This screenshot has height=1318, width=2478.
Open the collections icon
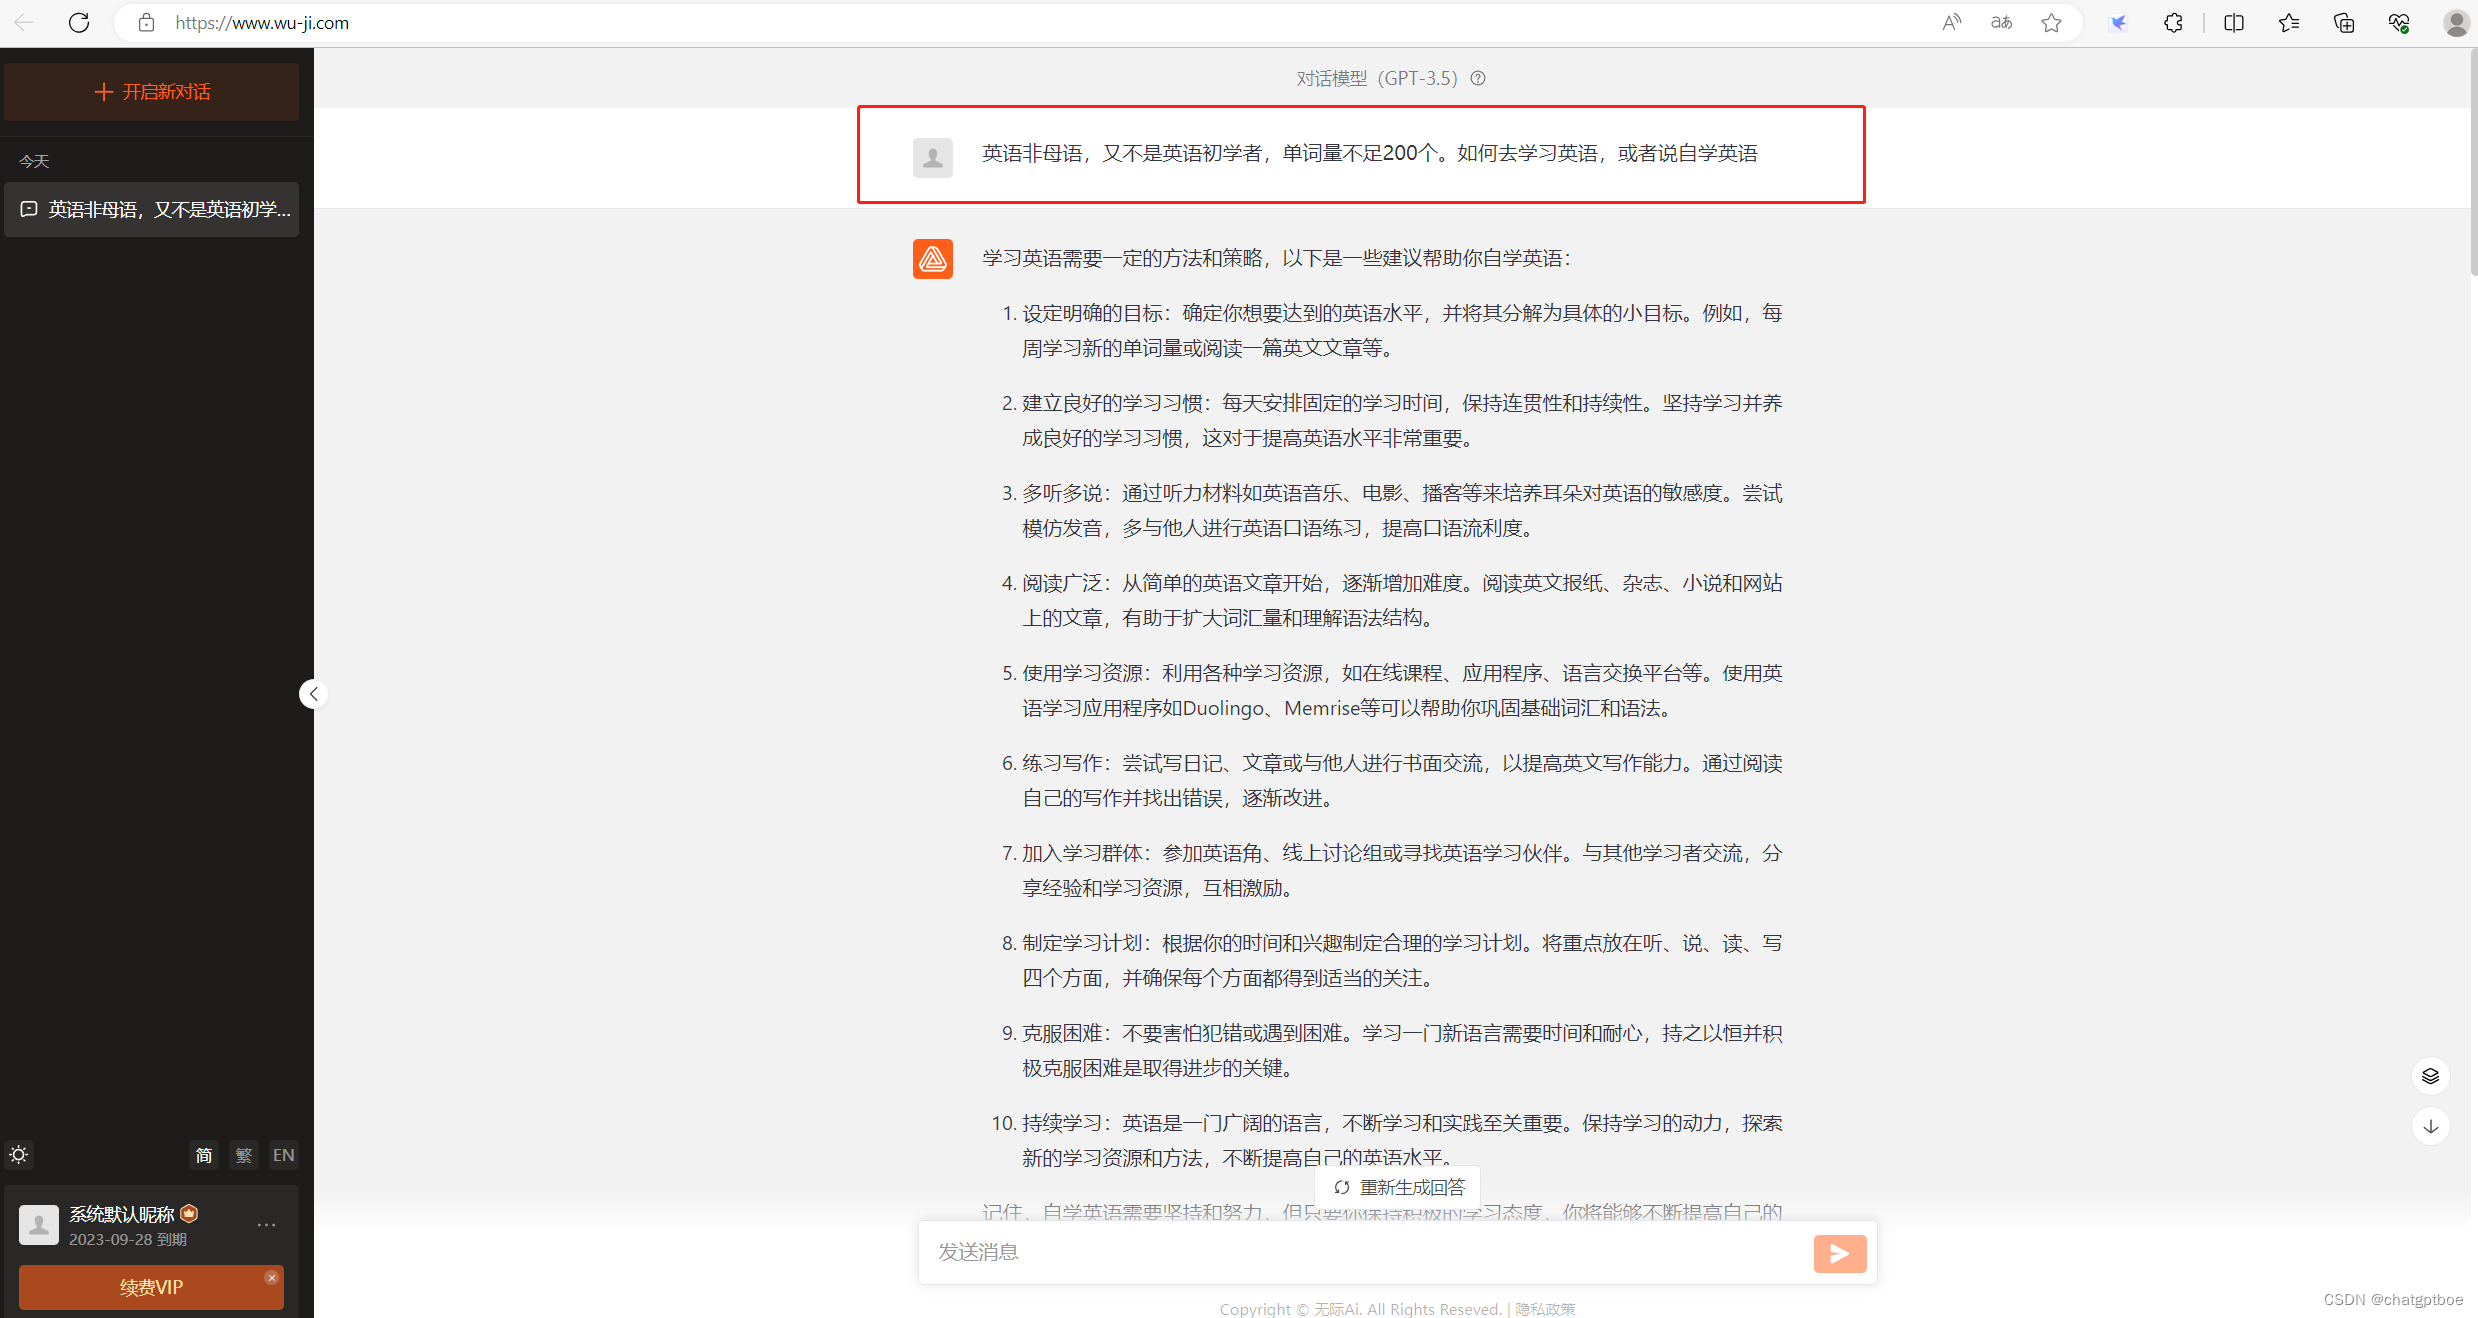[x=2344, y=22]
